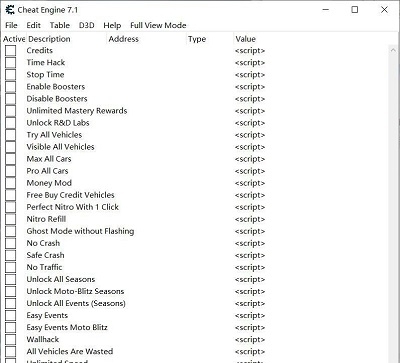
Task: Select the Safe Crash row
Action: coord(45,255)
